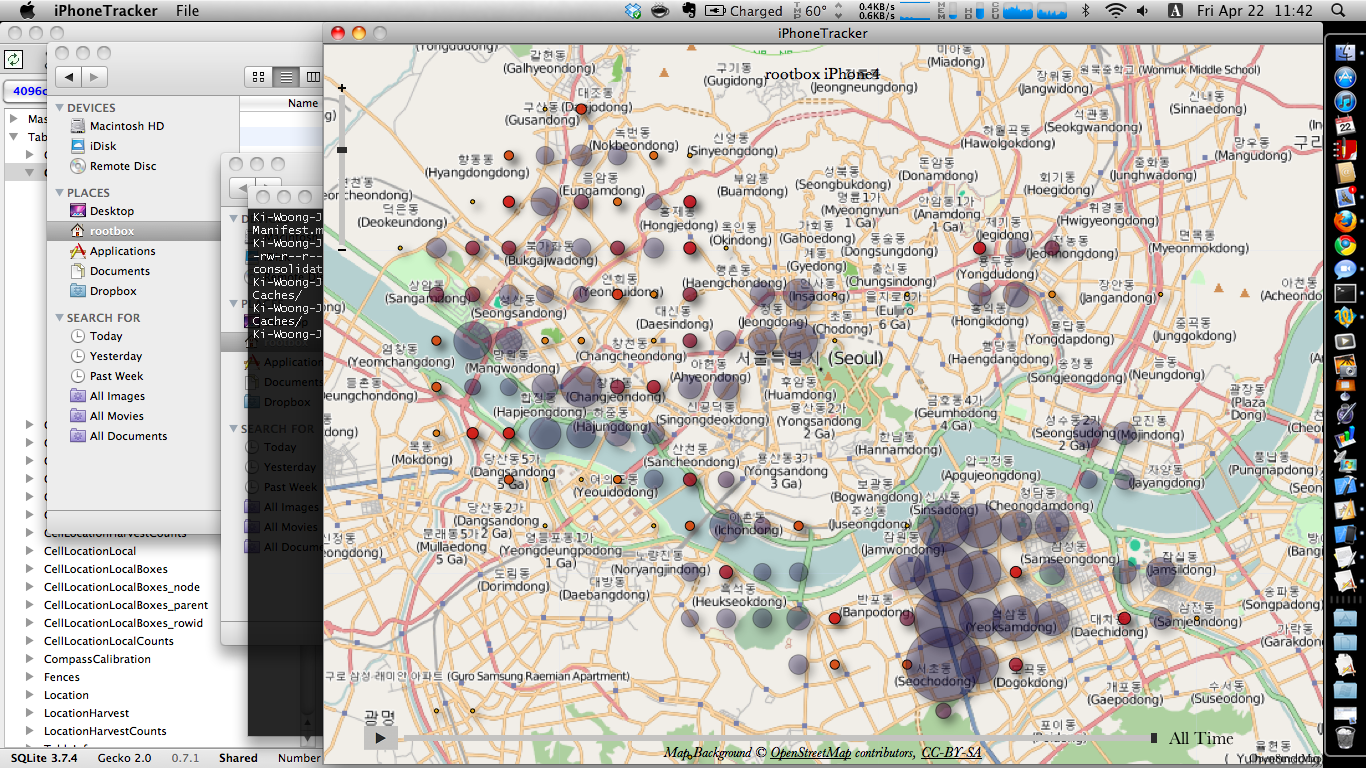Click the Dropbox menu bar icon
Viewport: 1366px width, 768px height.
click(x=632, y=11)
